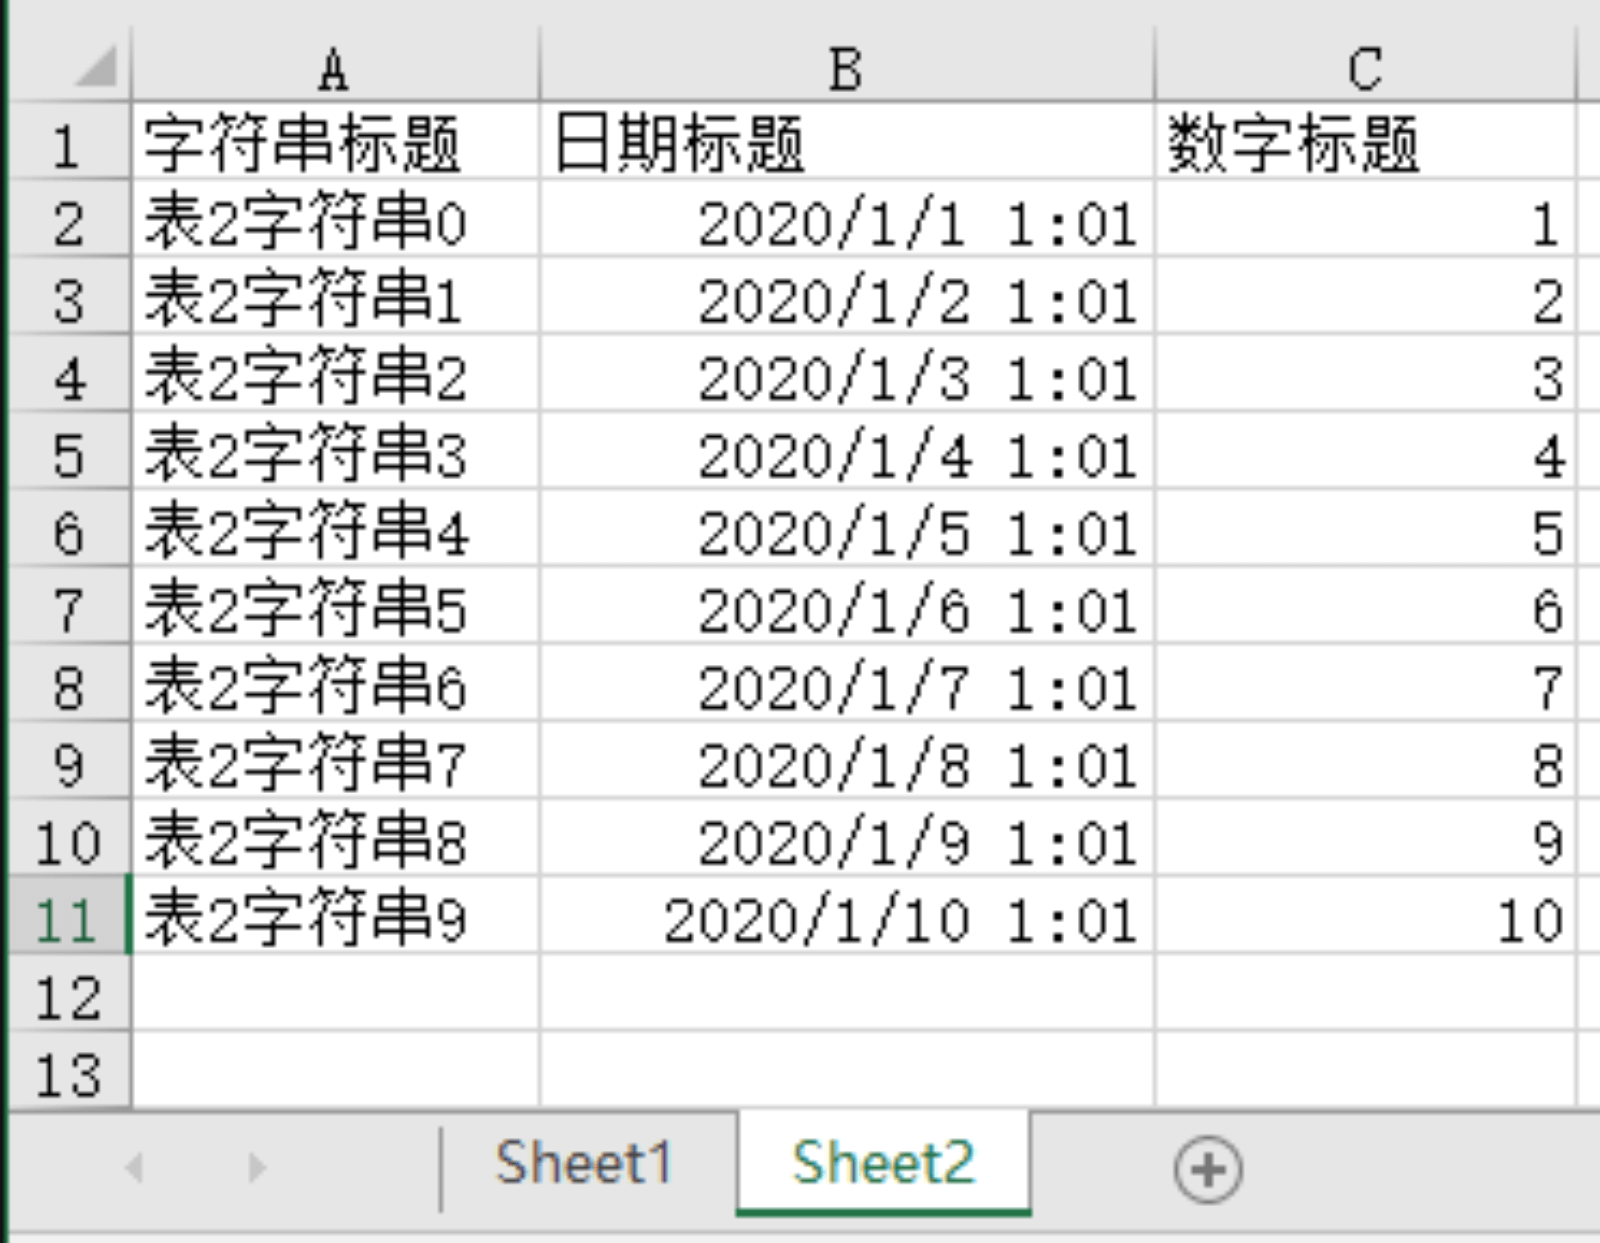
Task: Click the 数字标题 header cell
Action: point(1364,145)
